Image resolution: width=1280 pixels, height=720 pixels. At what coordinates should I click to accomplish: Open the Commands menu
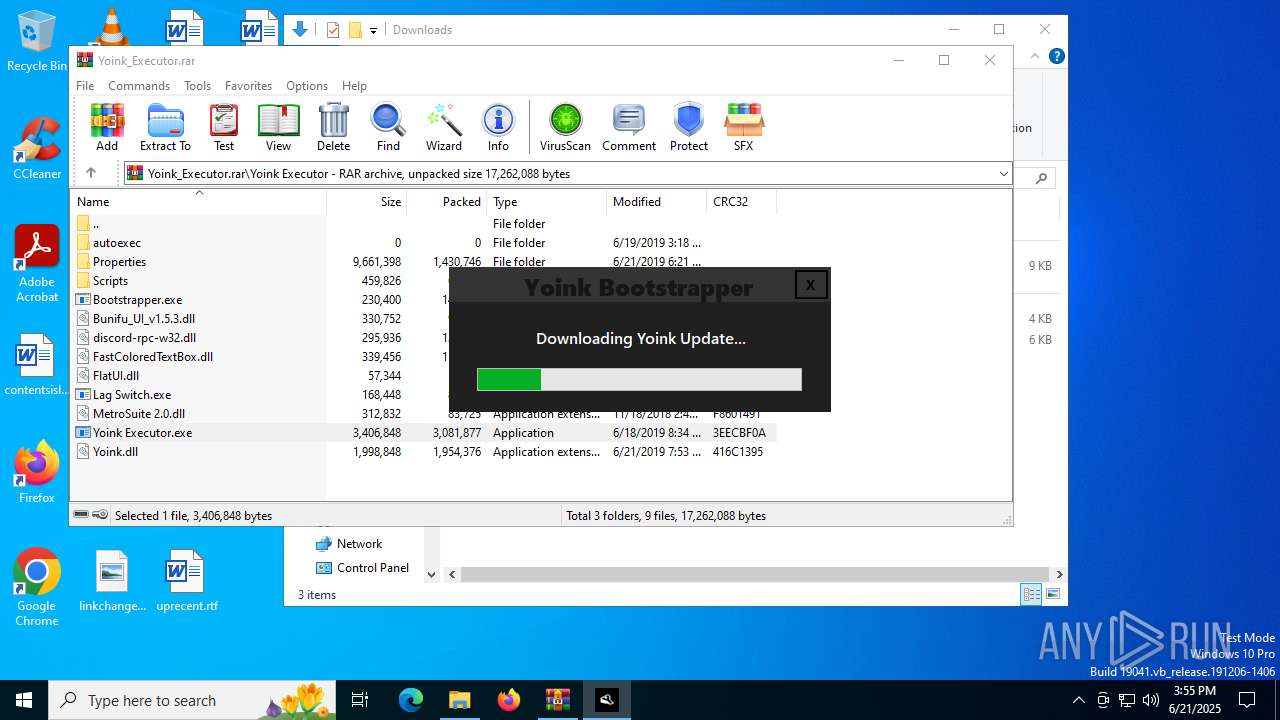[139, 86]
